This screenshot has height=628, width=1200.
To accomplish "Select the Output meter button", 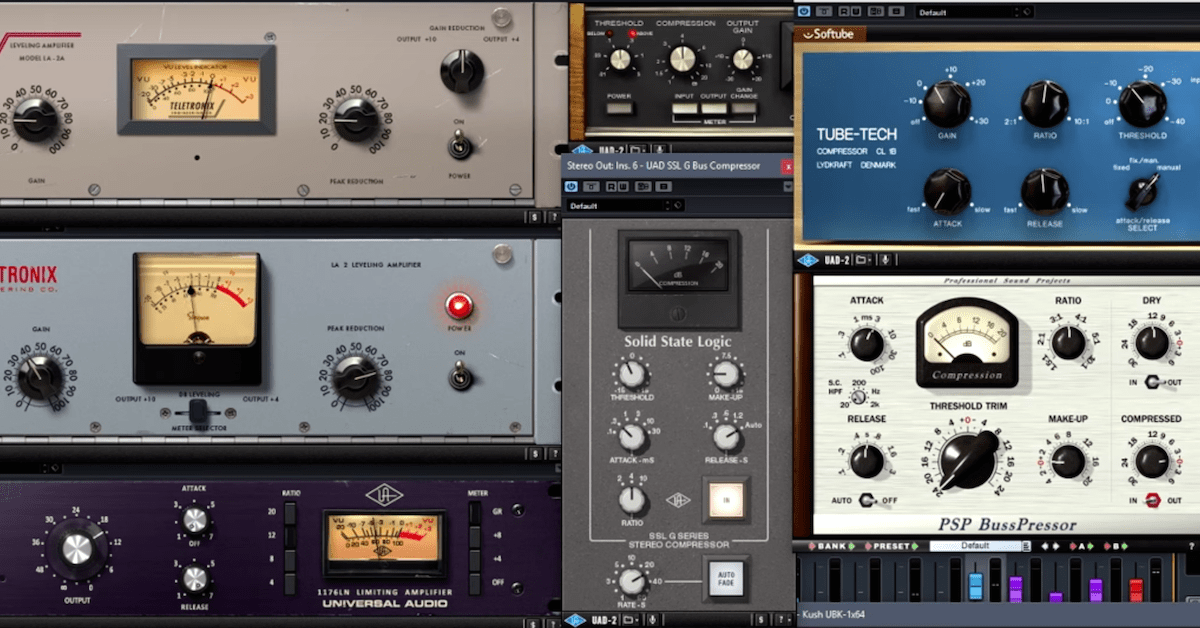I will click(714, 108).
